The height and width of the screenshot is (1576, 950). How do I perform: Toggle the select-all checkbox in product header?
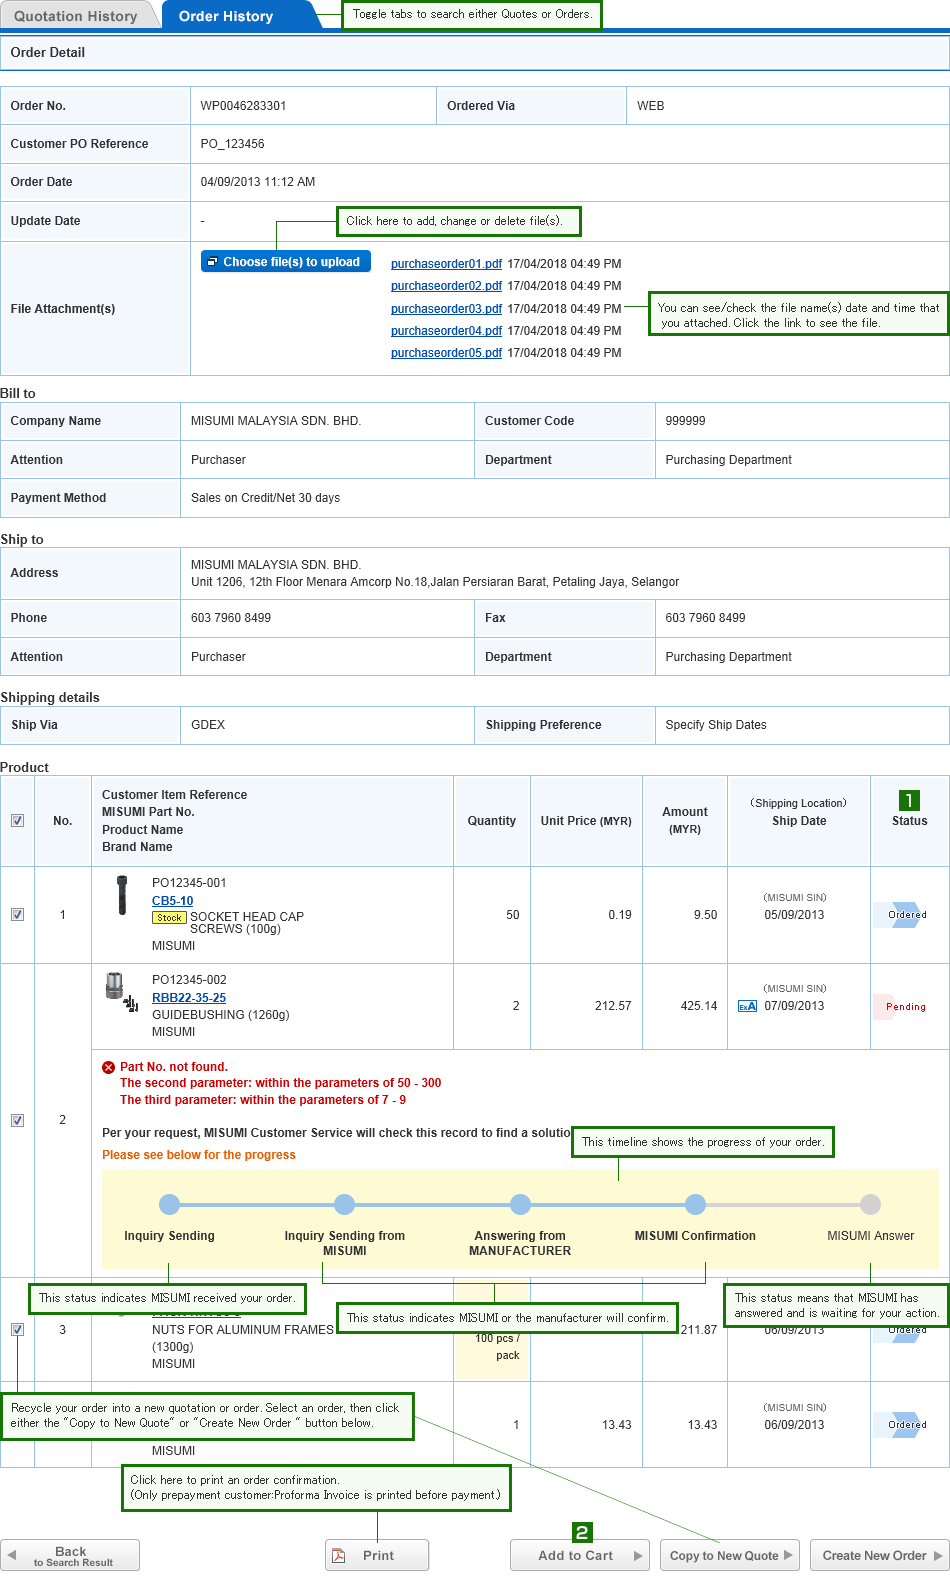pyautogui.click(x=17, y=821)
